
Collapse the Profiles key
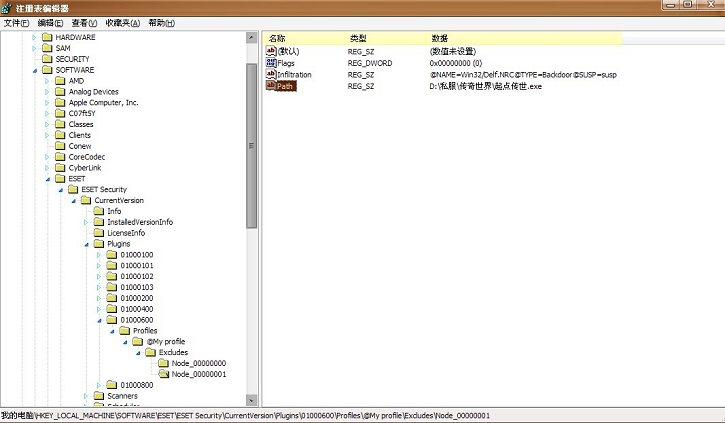112,331
